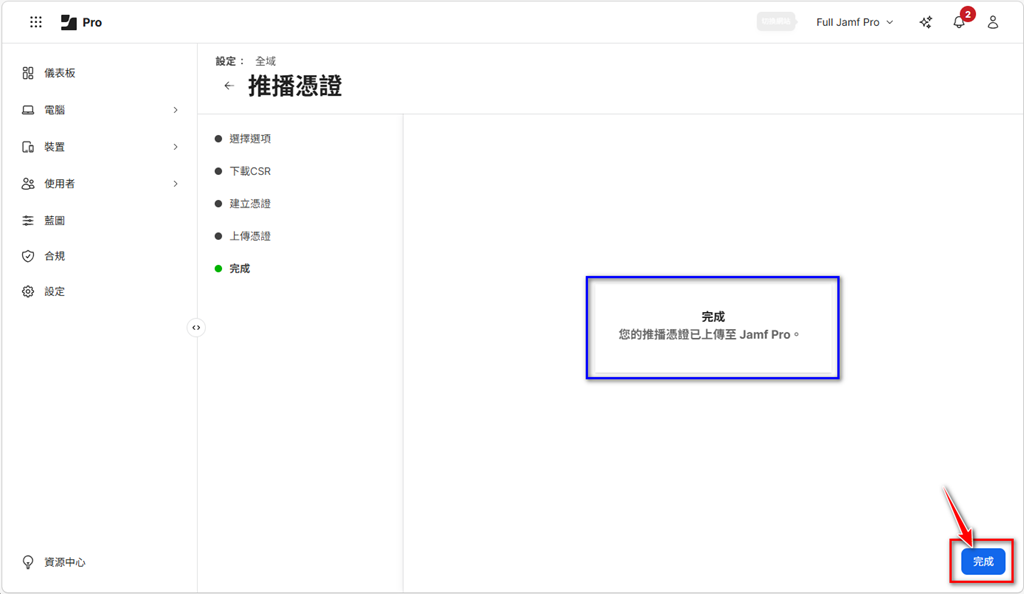Jump to the 上傳憑證 step
1024x594 pixels.
[249, 236]
